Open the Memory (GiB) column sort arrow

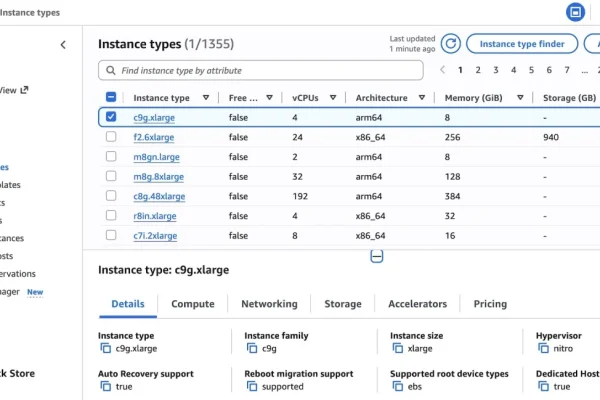coord(520,98)
